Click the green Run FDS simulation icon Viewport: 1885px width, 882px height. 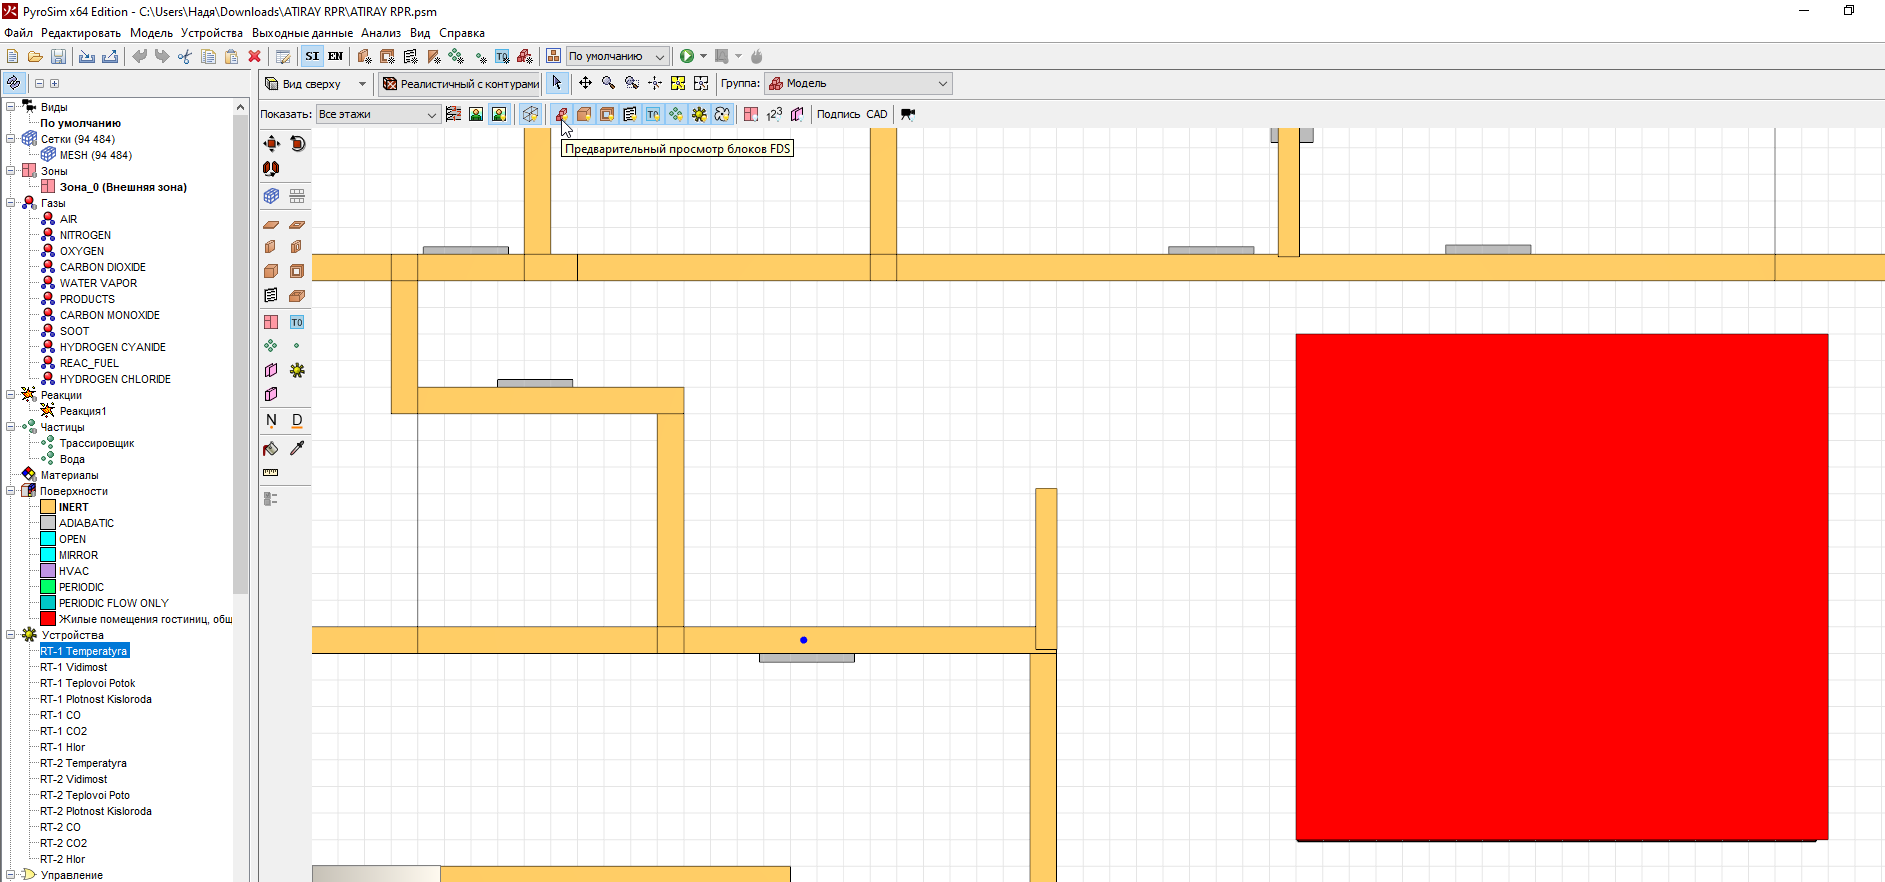click(x=687, y=57)
